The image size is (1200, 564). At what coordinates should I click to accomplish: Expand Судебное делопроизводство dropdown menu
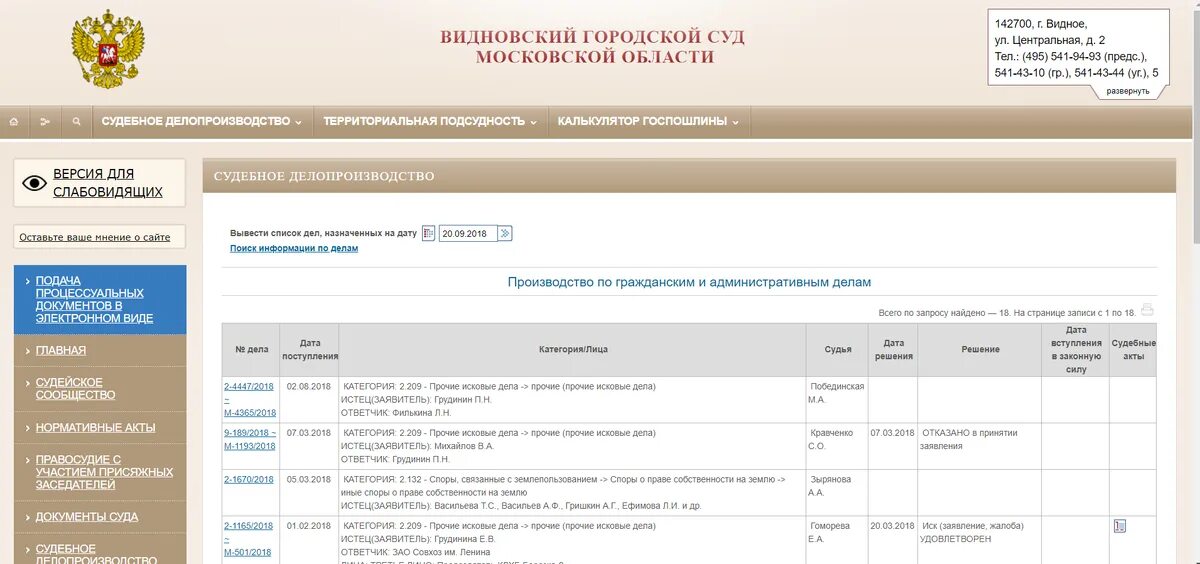tap(202, 121)
